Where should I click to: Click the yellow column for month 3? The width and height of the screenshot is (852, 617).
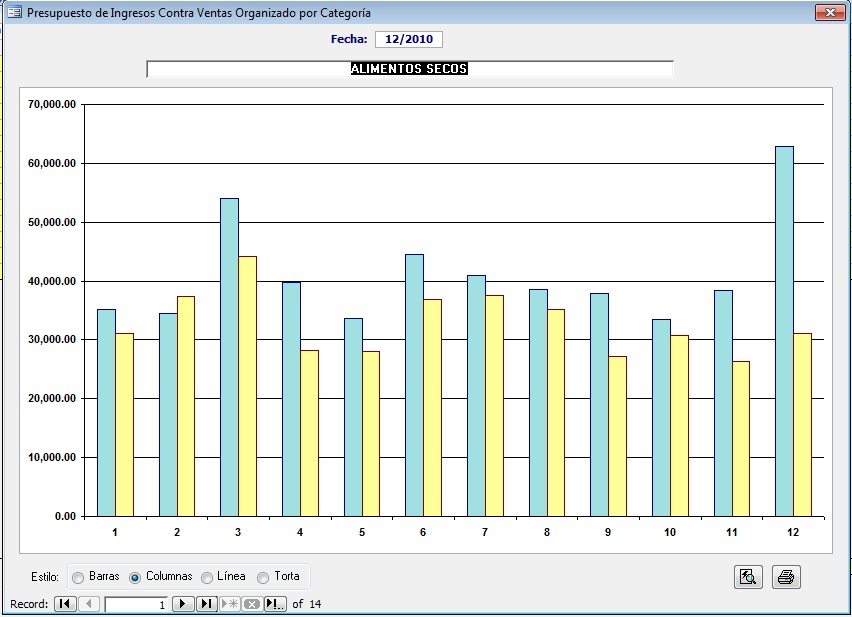pyautogui.click(x=247, y=386)
